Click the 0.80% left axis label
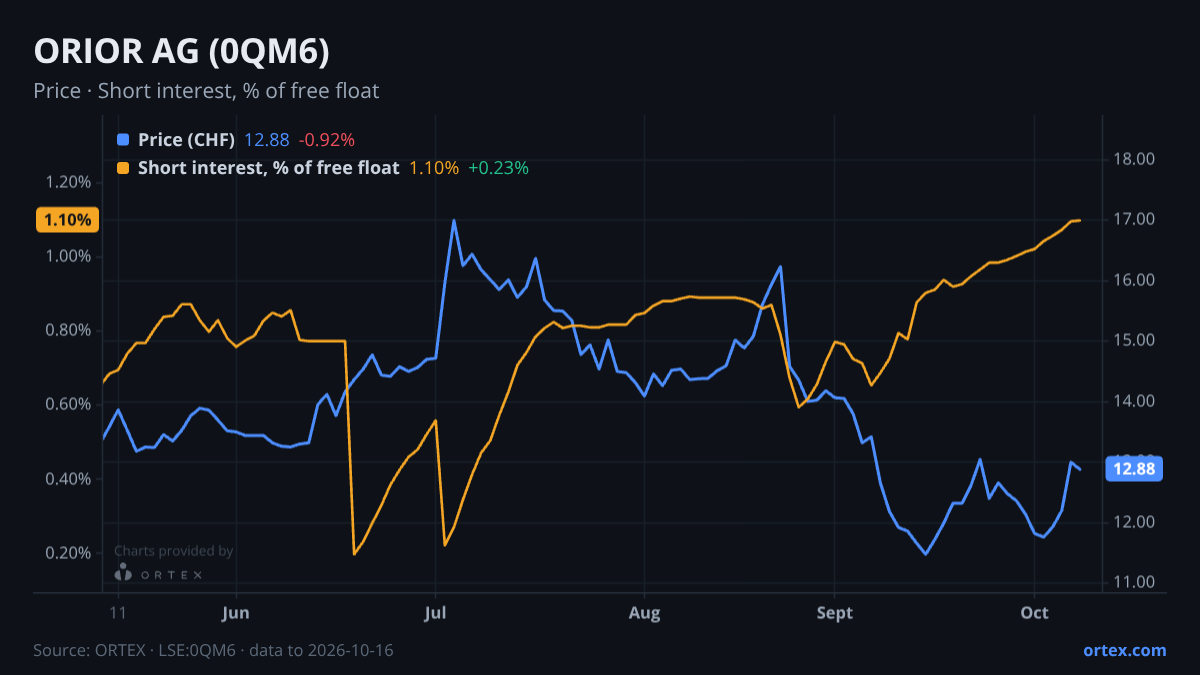The height and width of the screenshot is (675, 1200). 68,330
